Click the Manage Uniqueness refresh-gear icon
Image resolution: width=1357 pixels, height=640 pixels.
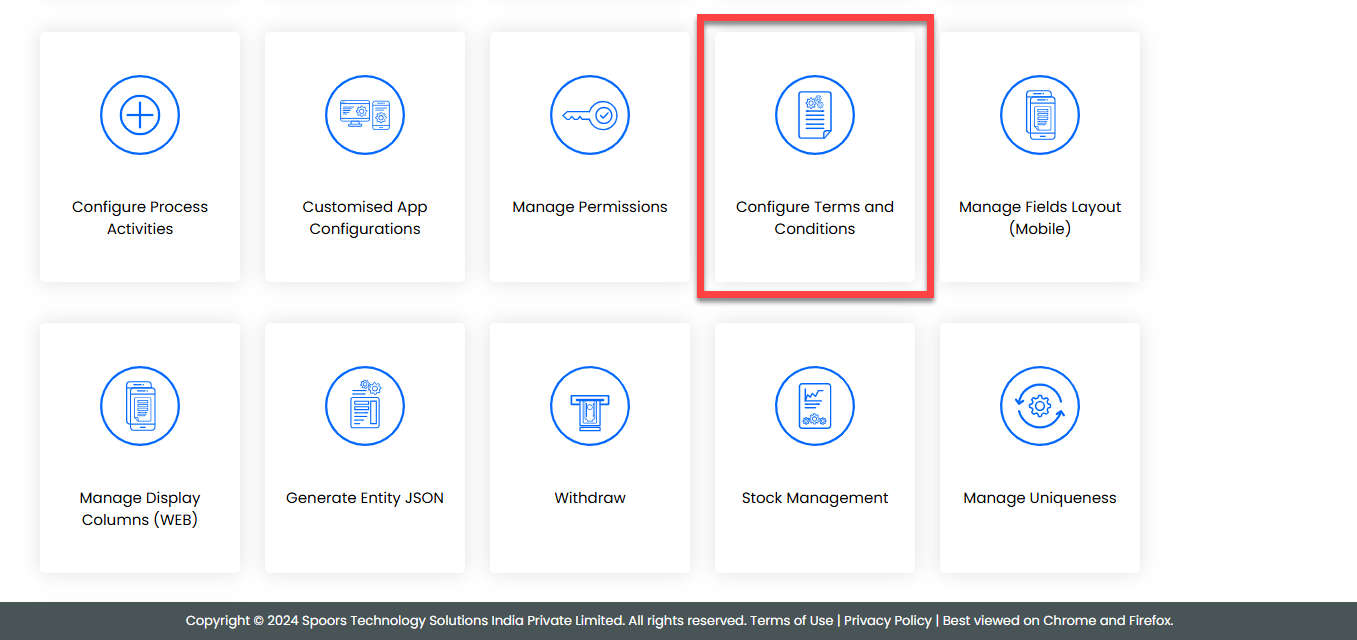point(1040,406)
